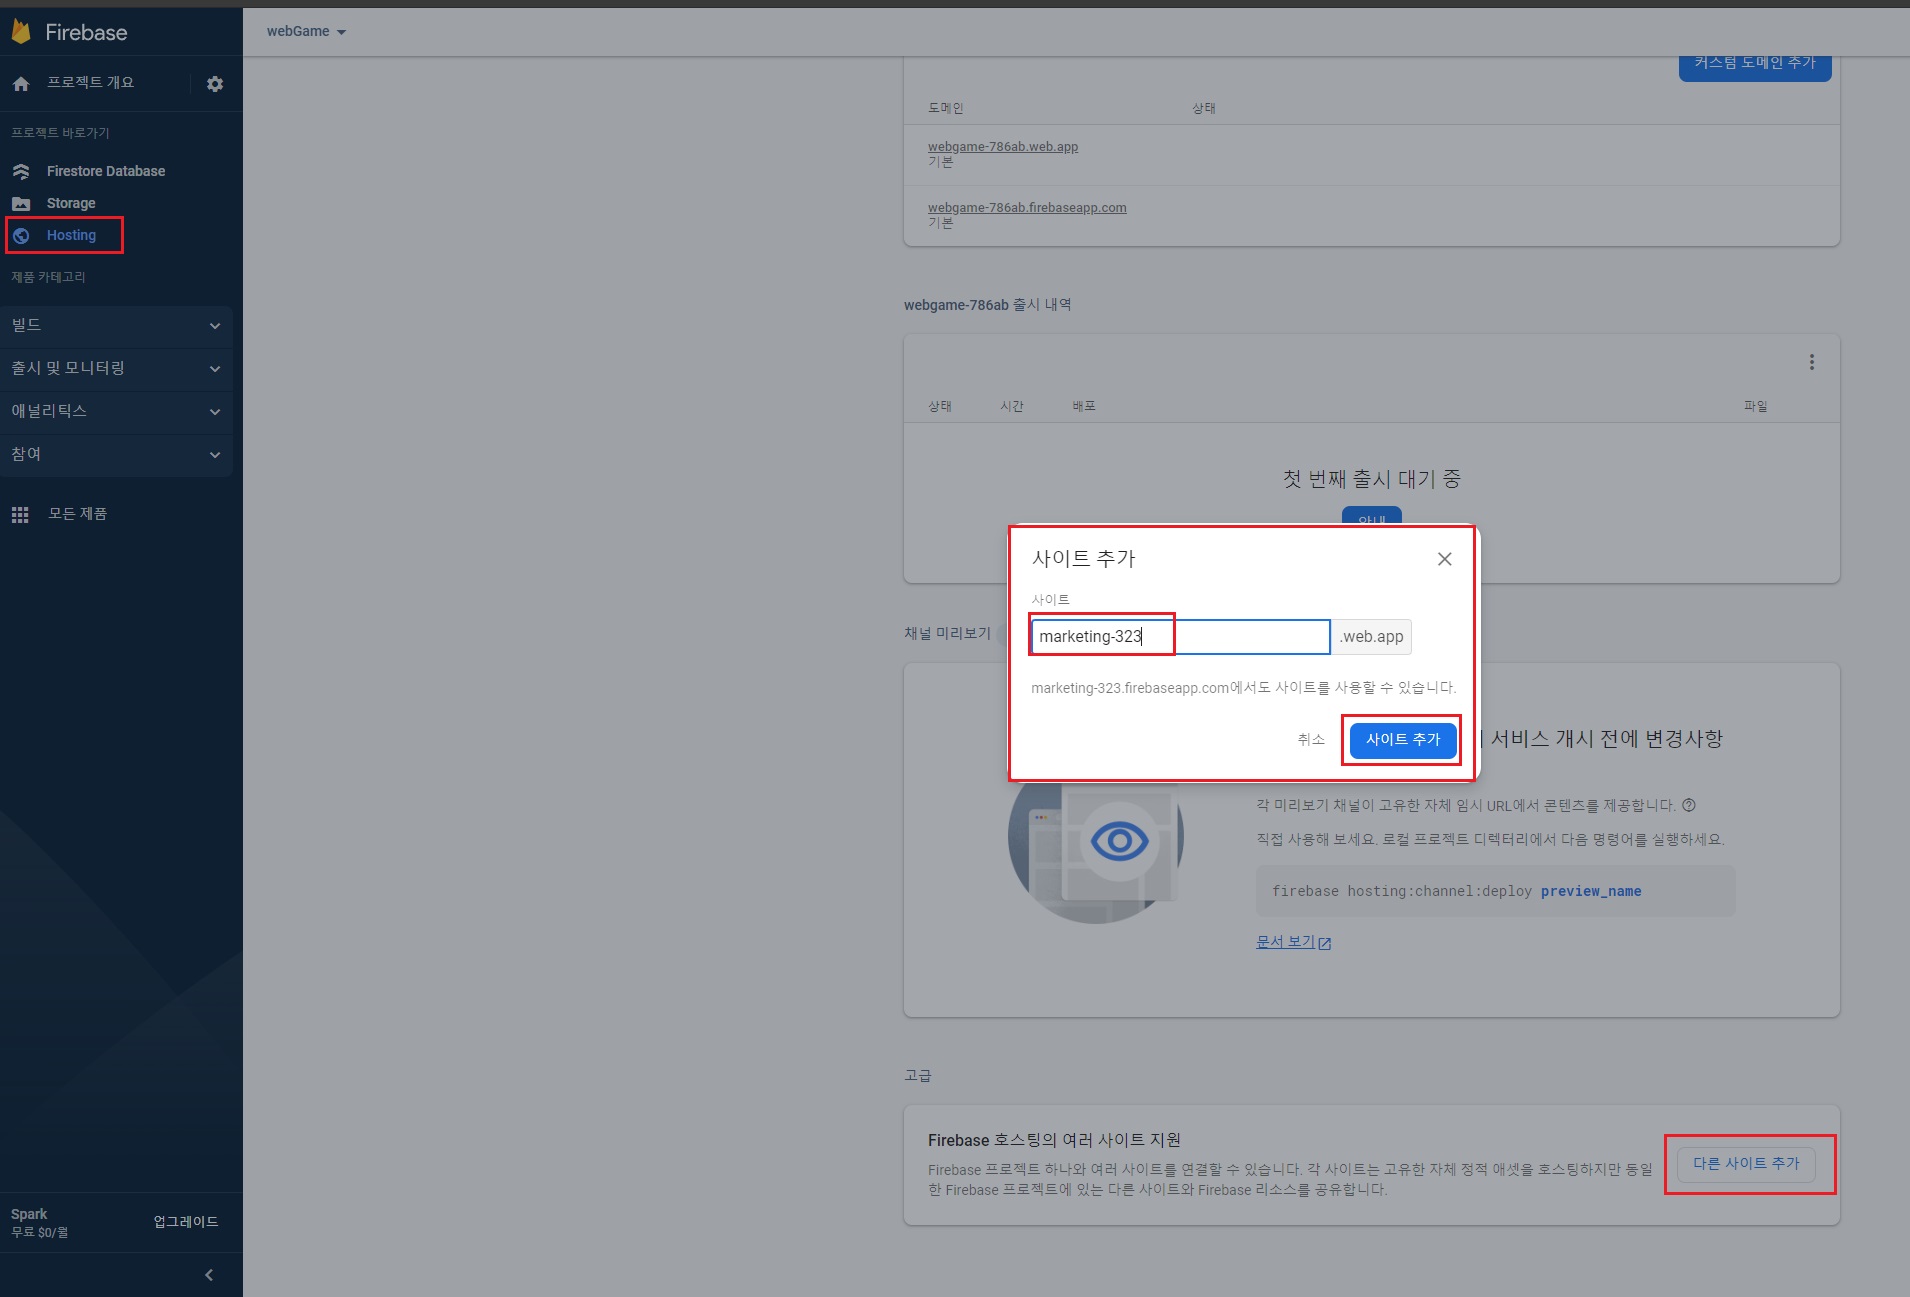Click the Storage folder icon
This screenshot has width=1910, height=1297.
point(21,203)
